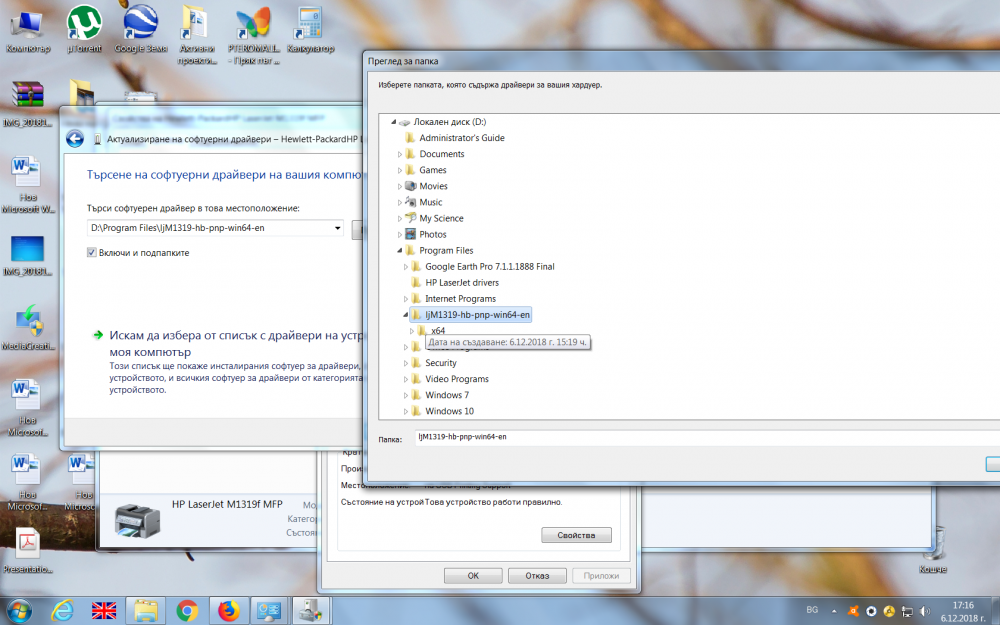
Task: Go back in the driver update wizard
Action: [75, 139]
